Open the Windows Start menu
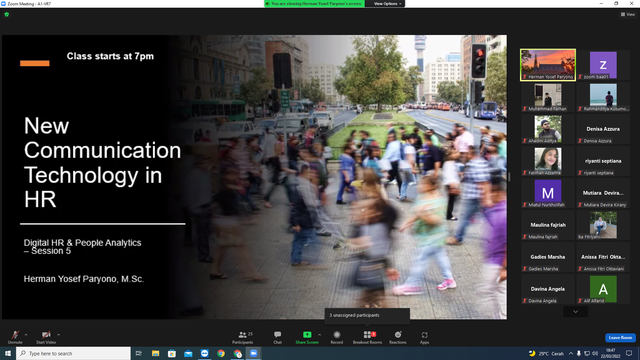This screenshot has width=640, height=360. pos(8,353)
